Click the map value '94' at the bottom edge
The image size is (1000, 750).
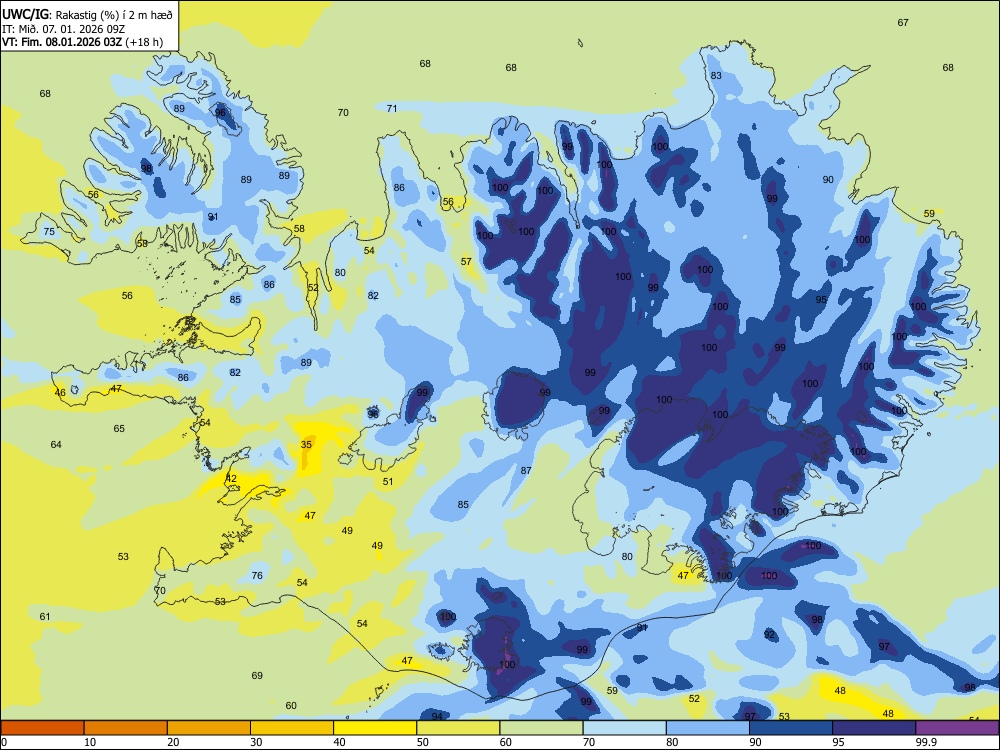[437, 716]
